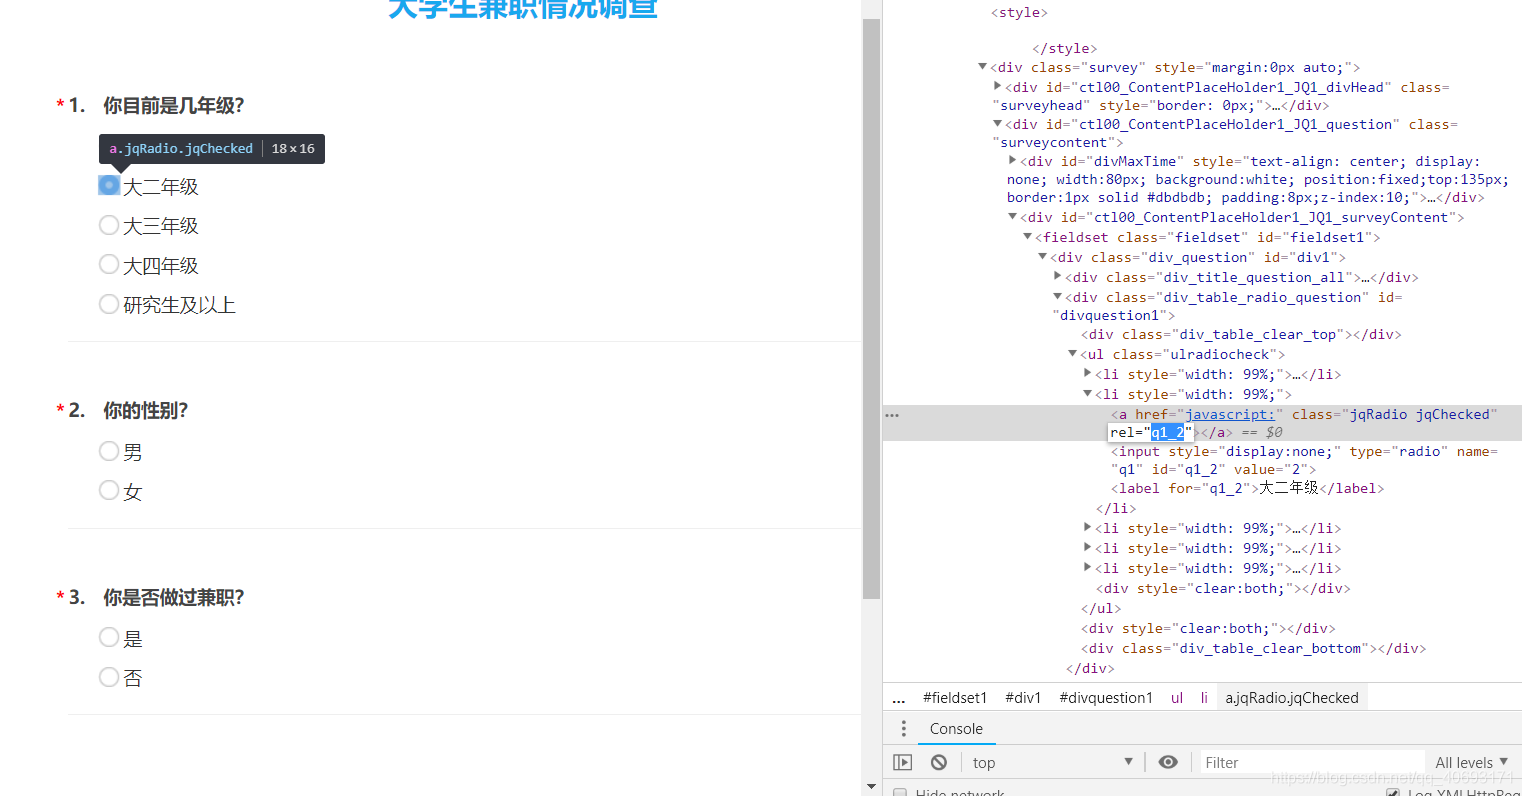Collapse the JQ1_surveyContent div node
Viewport: 1522px width, 796px height.
(x=1012, y=216)
